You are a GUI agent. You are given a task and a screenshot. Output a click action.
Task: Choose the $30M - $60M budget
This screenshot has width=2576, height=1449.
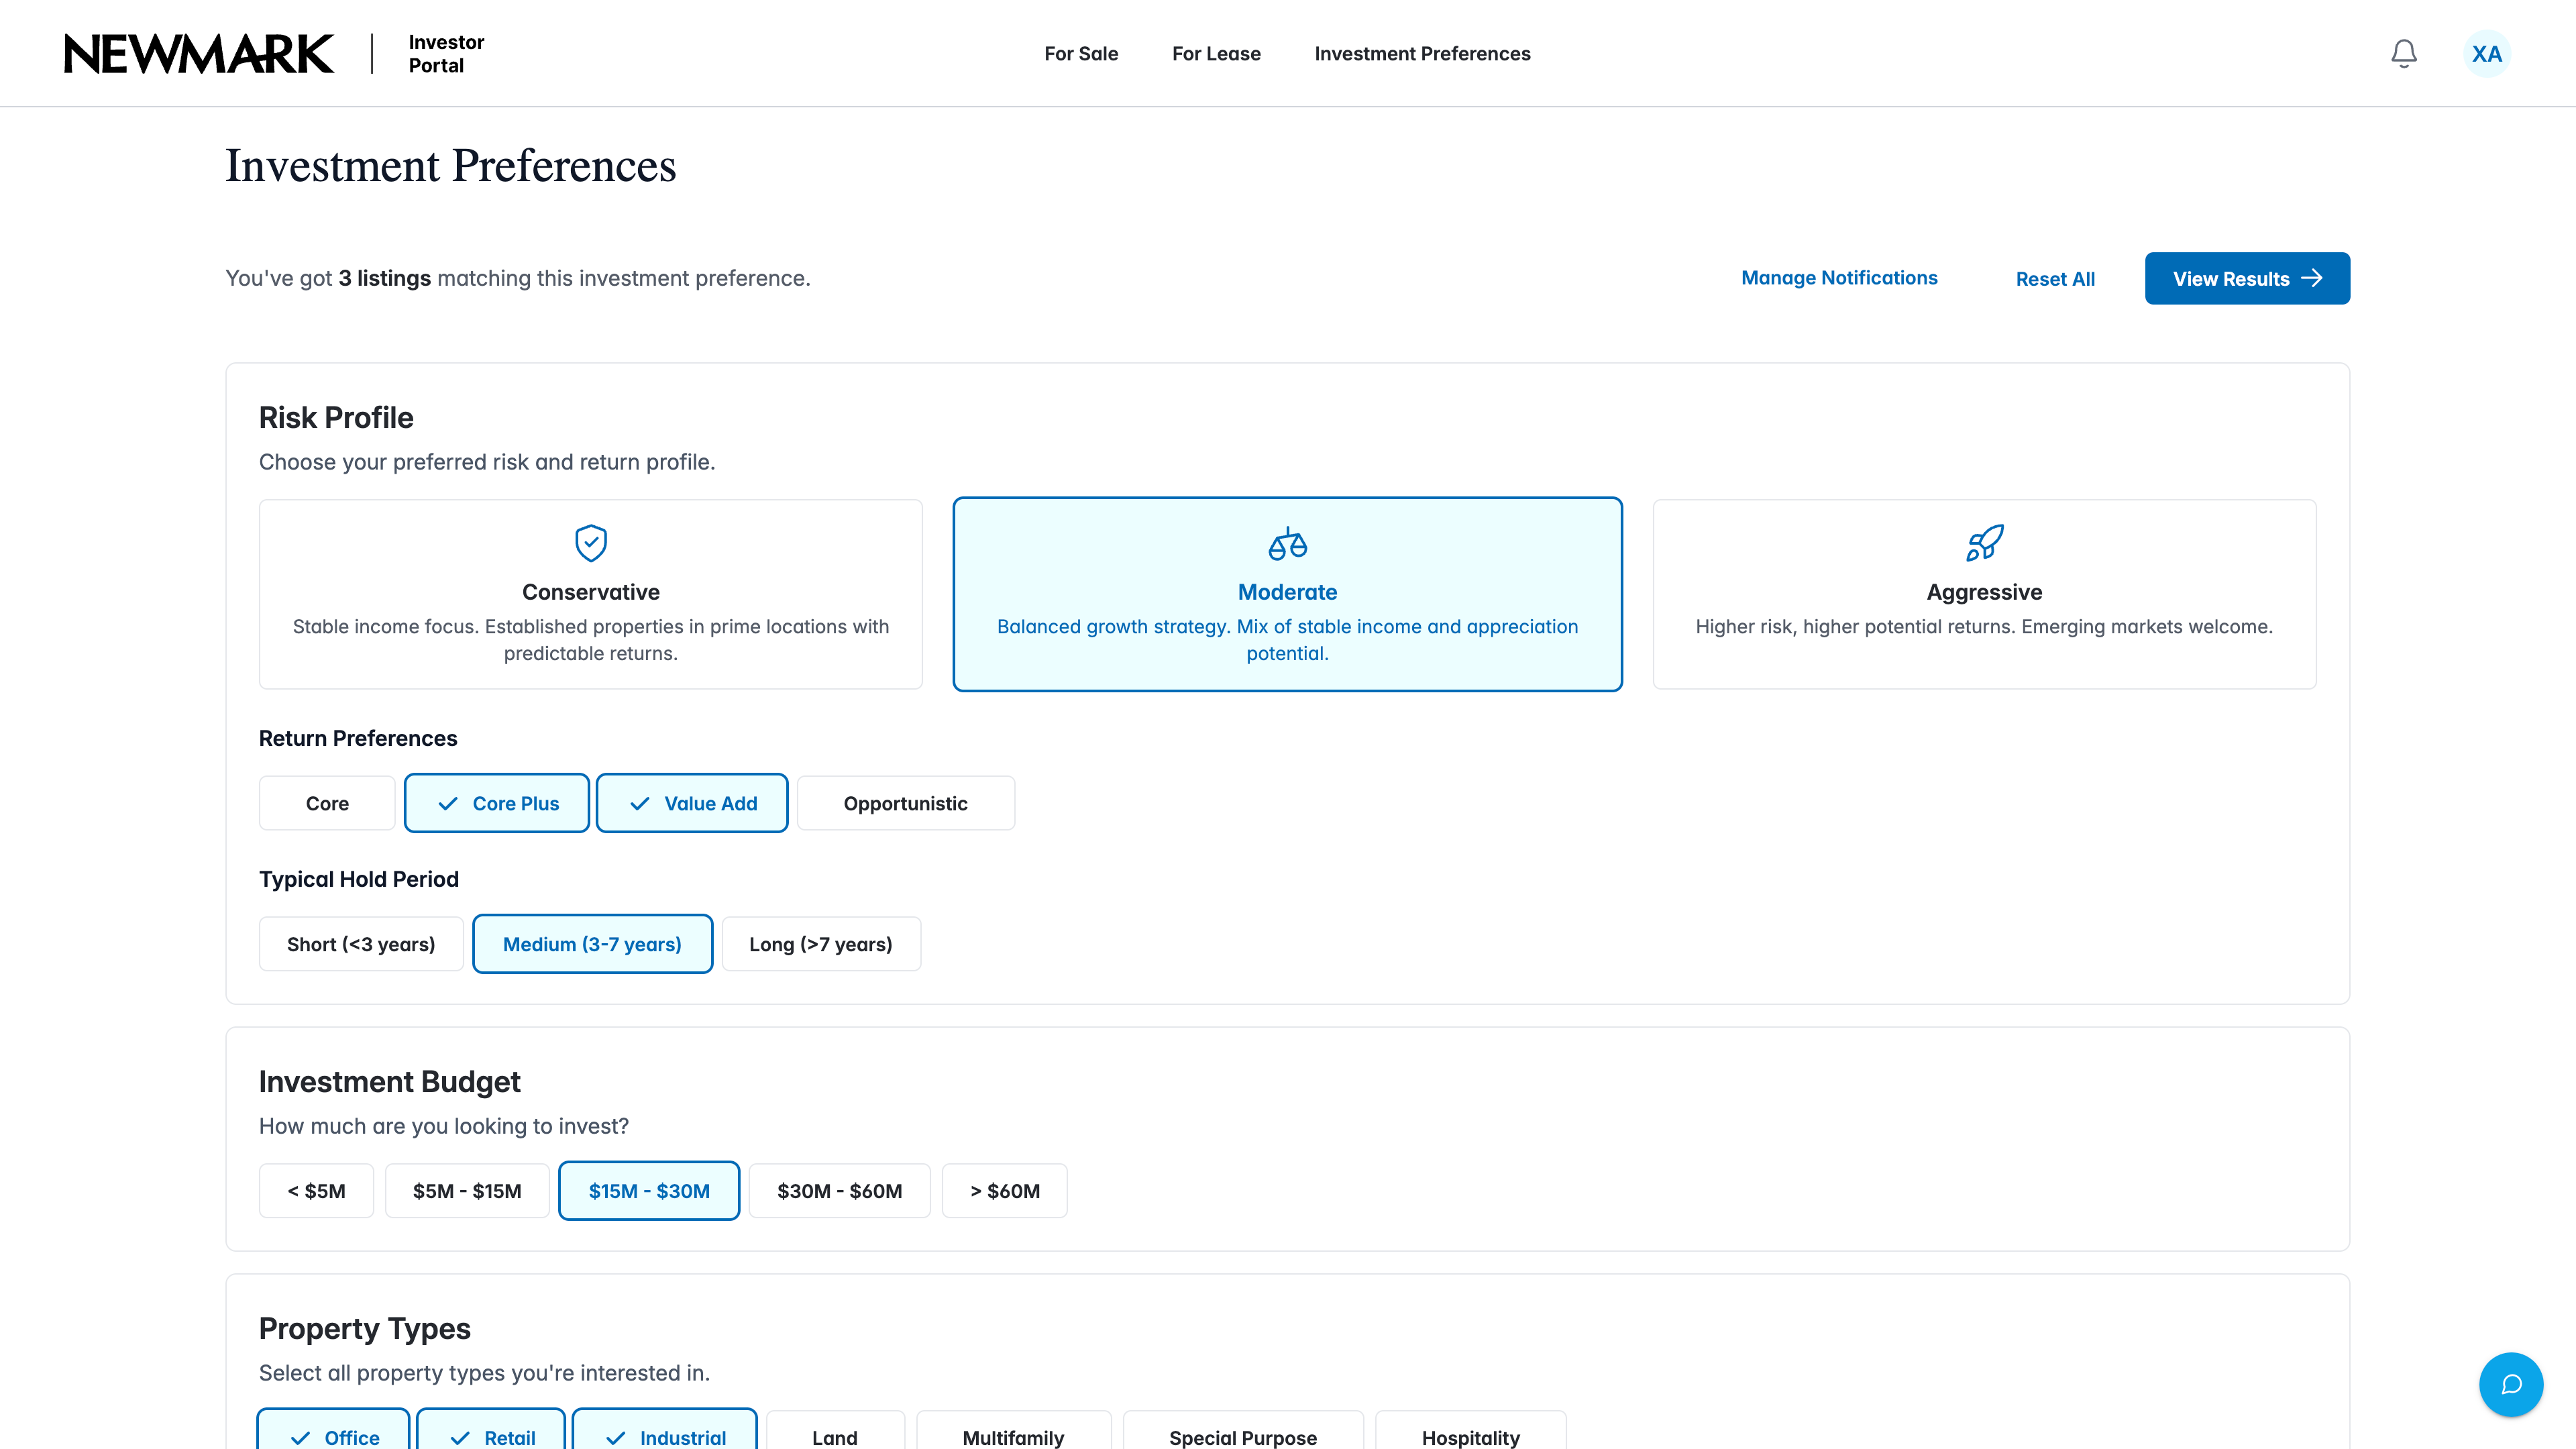tap(839, 1191)
